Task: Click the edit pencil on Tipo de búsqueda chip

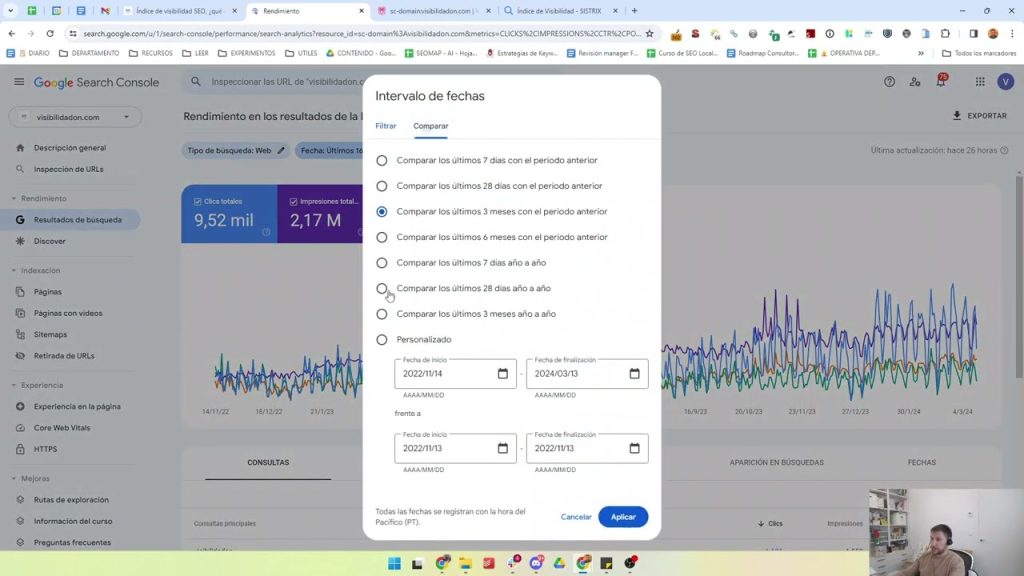Action: point(281,150)
